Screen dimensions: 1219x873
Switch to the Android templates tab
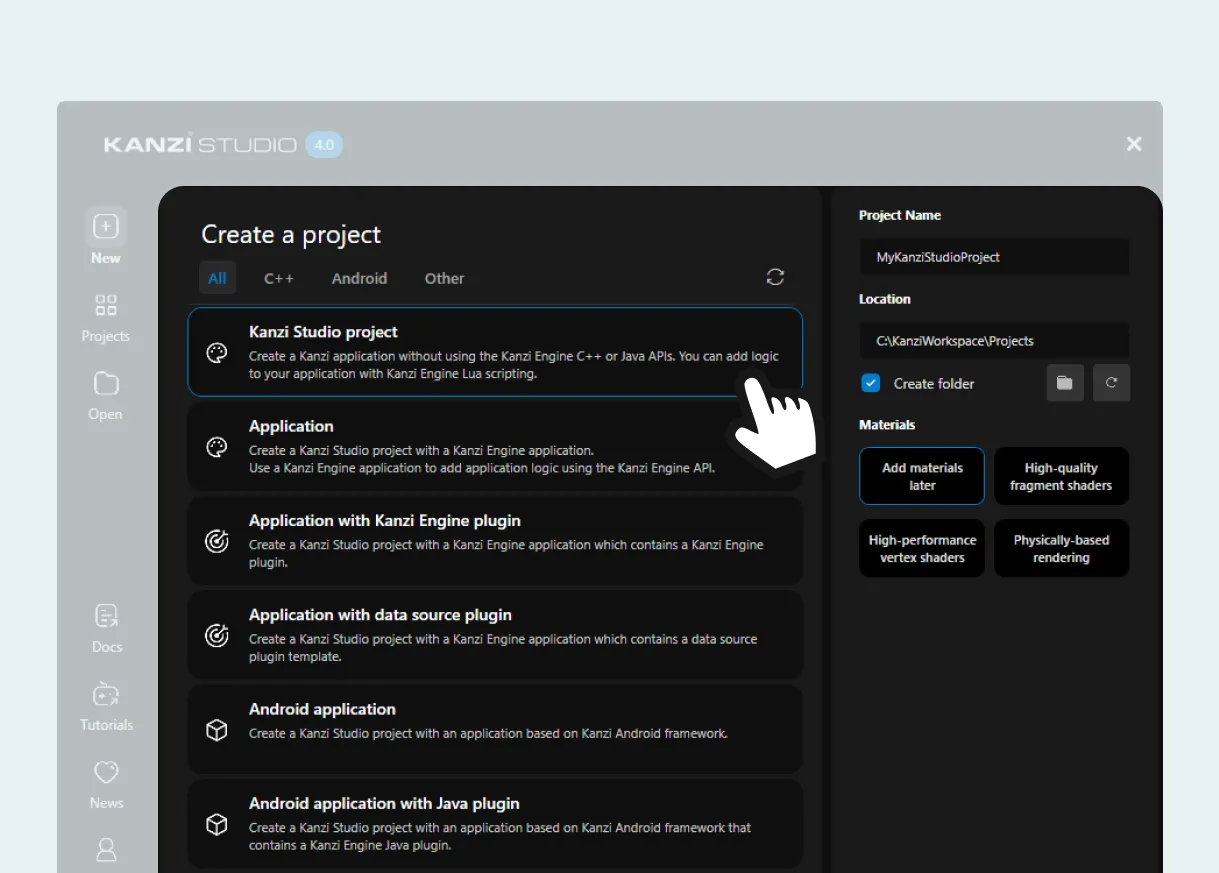[x=359, y=278]
